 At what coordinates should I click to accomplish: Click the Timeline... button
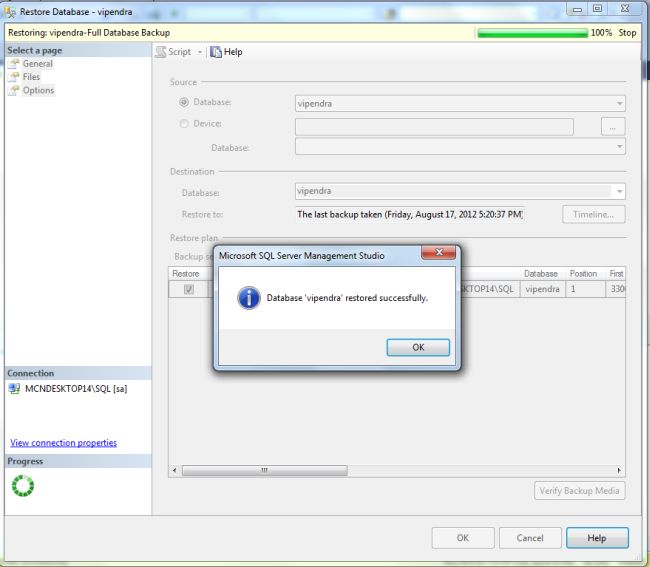coord(593,214)
